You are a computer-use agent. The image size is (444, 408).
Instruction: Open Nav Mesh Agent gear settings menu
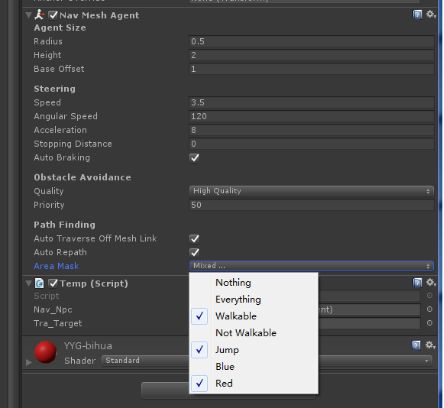431,14
